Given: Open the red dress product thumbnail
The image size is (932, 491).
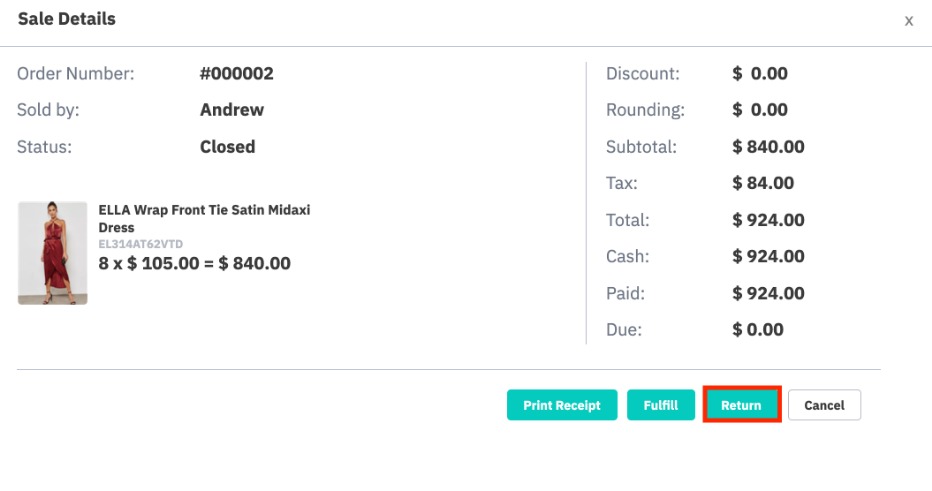Looking at the screenshot, I should point(52,253).
